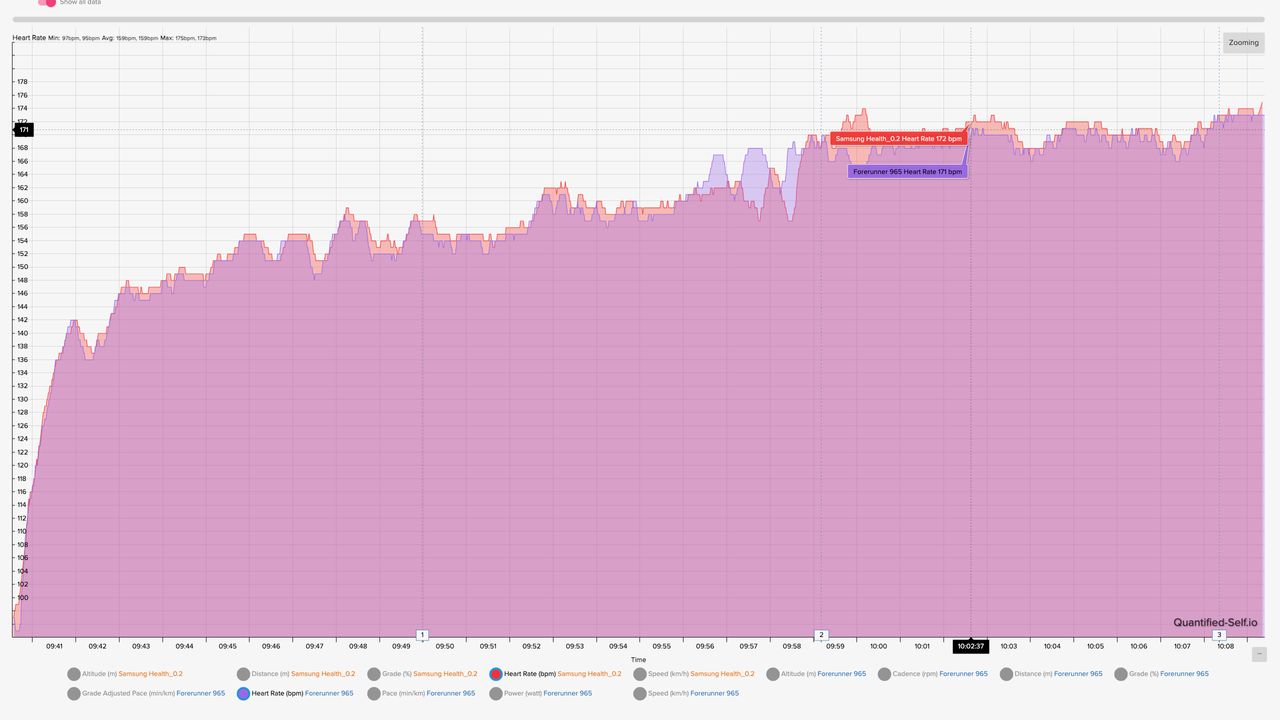
Task: Enable Power (watt) Forerunner 965 series
Action: (496, 693)
